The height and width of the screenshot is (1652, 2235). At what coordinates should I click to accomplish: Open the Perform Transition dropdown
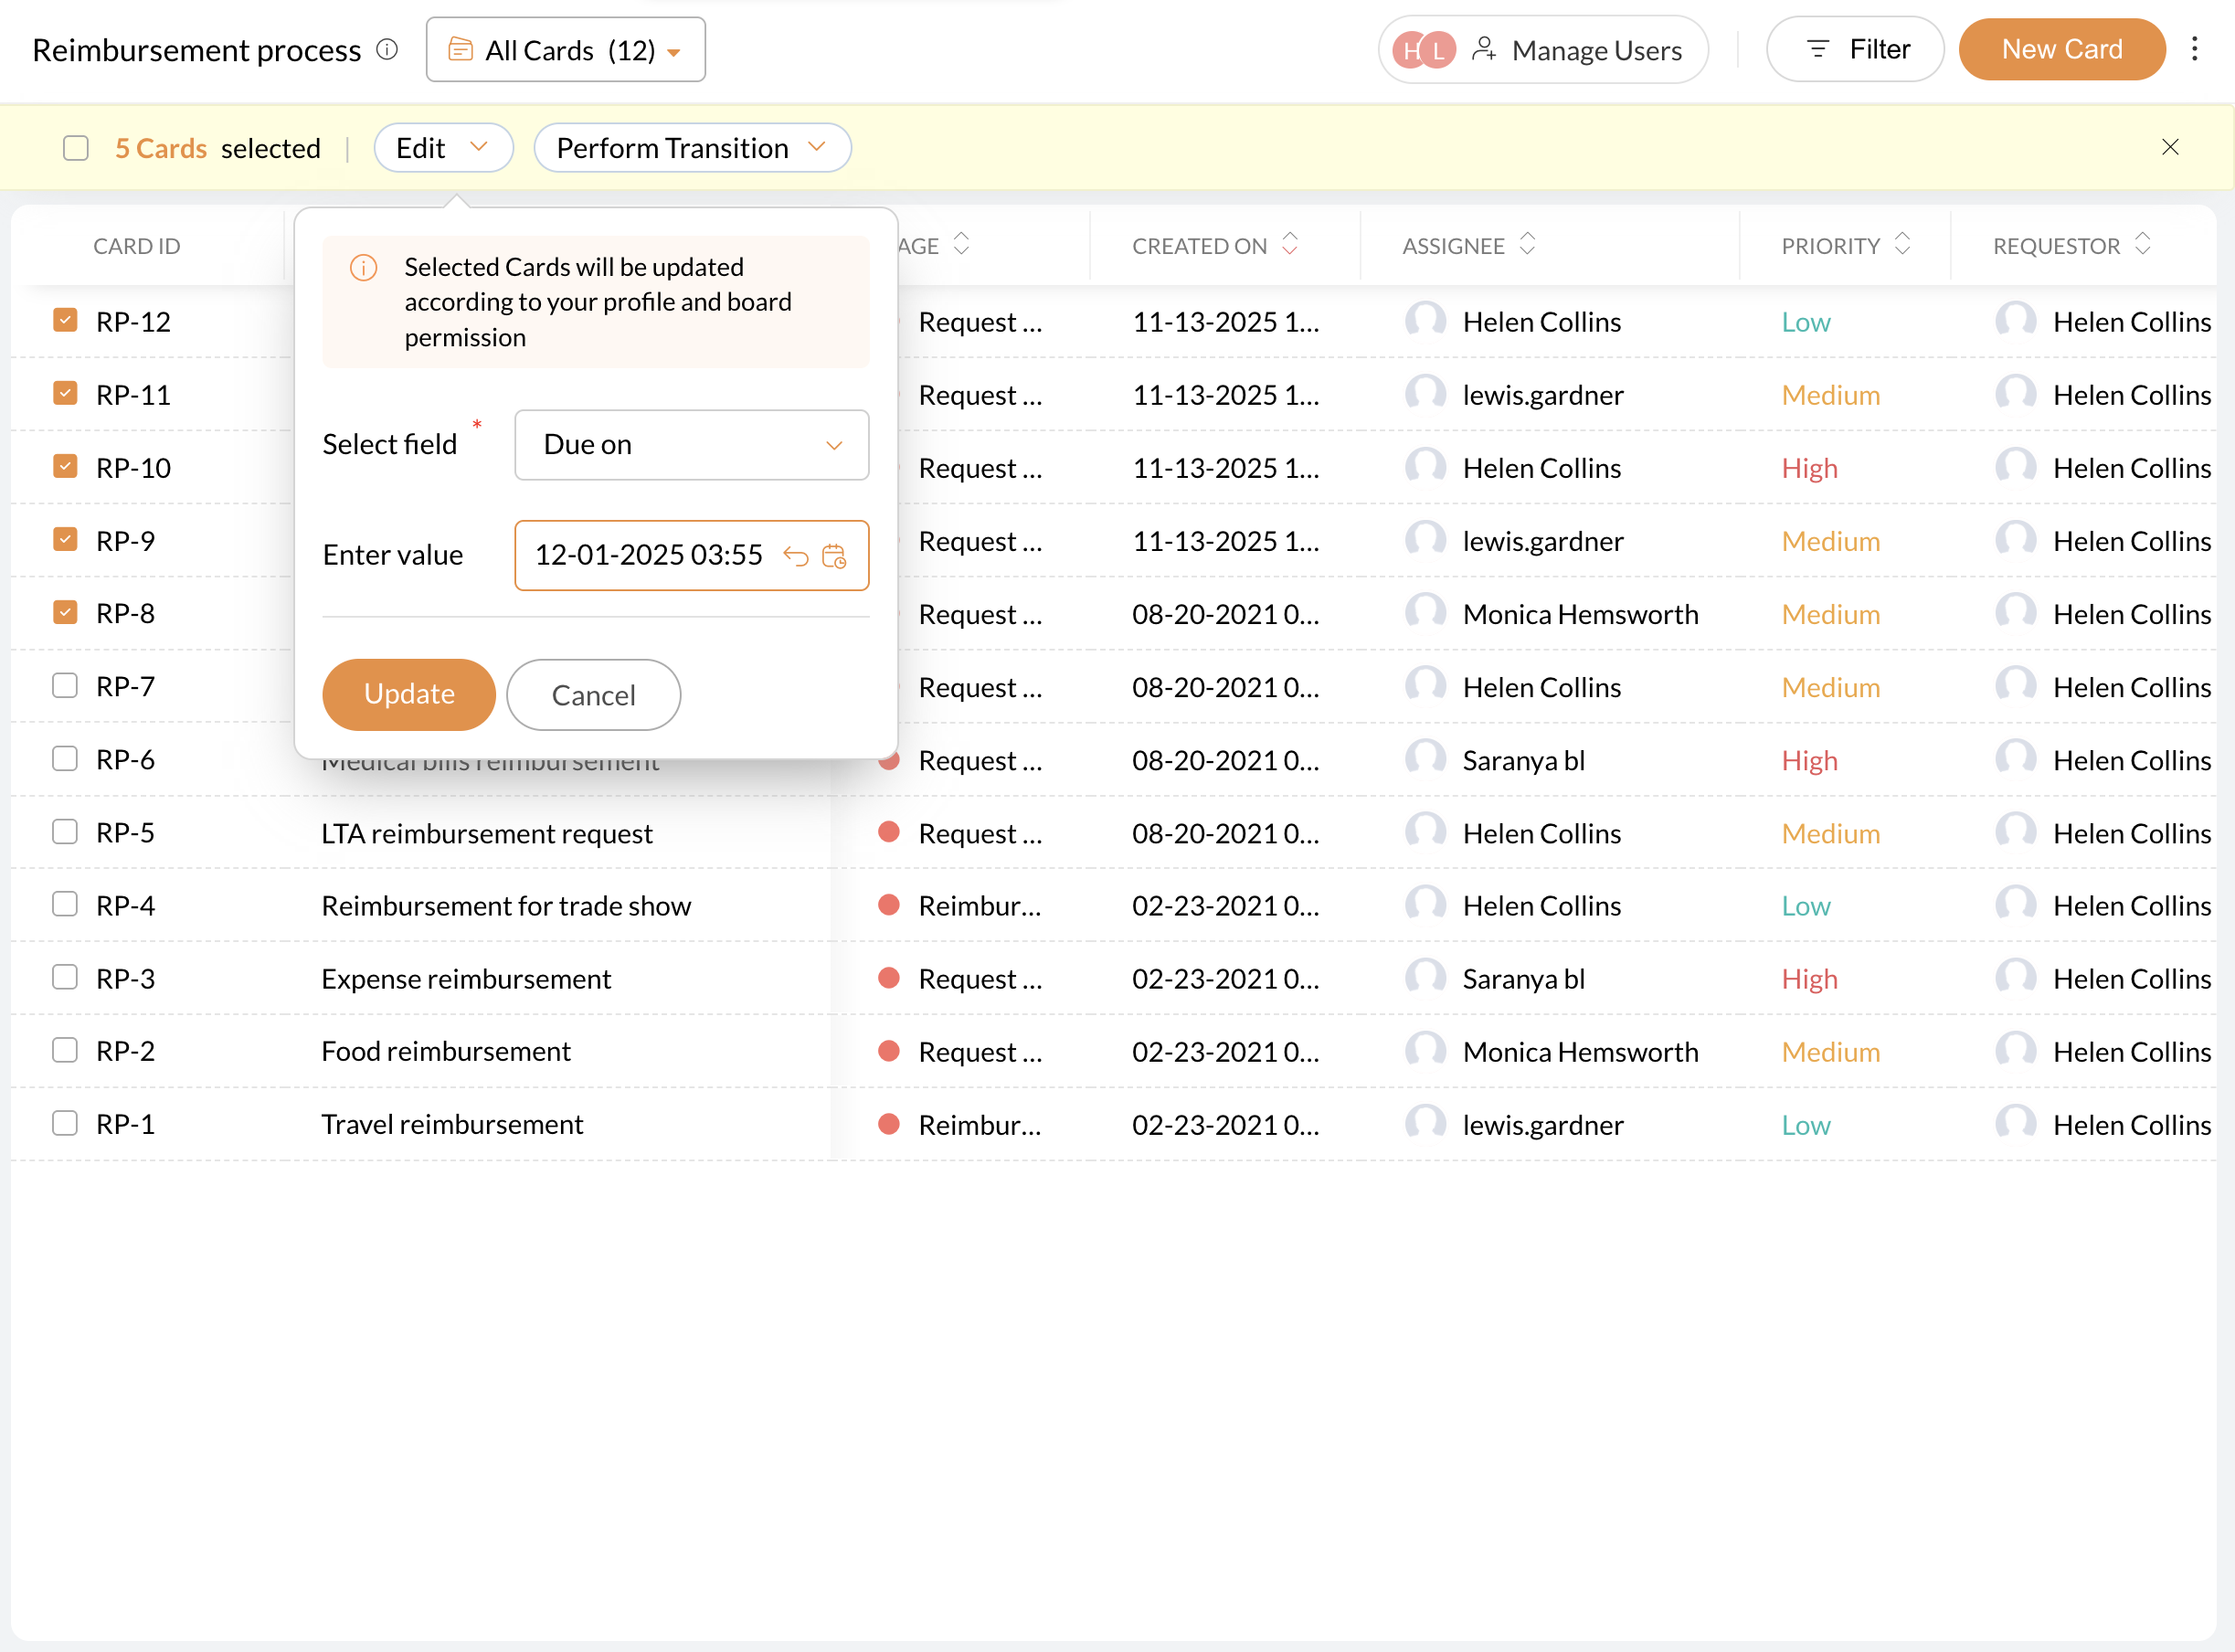coord(691,148)
